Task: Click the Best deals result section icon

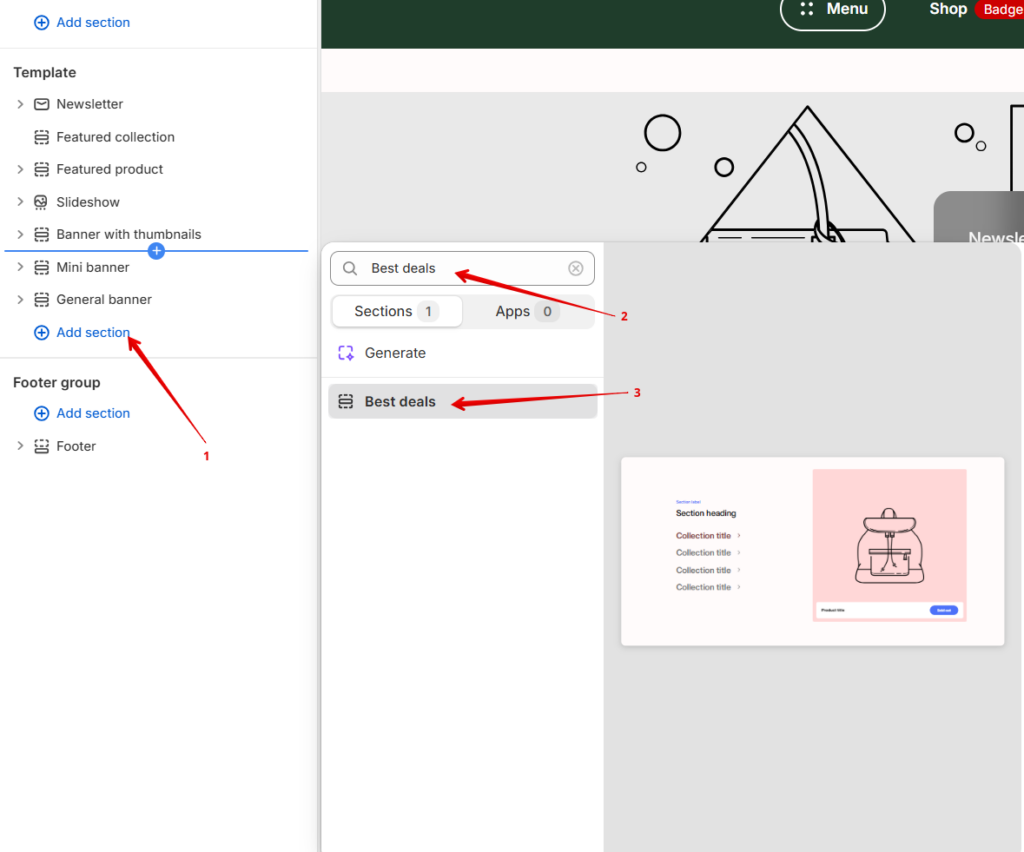Action: (x=345, y=402)
